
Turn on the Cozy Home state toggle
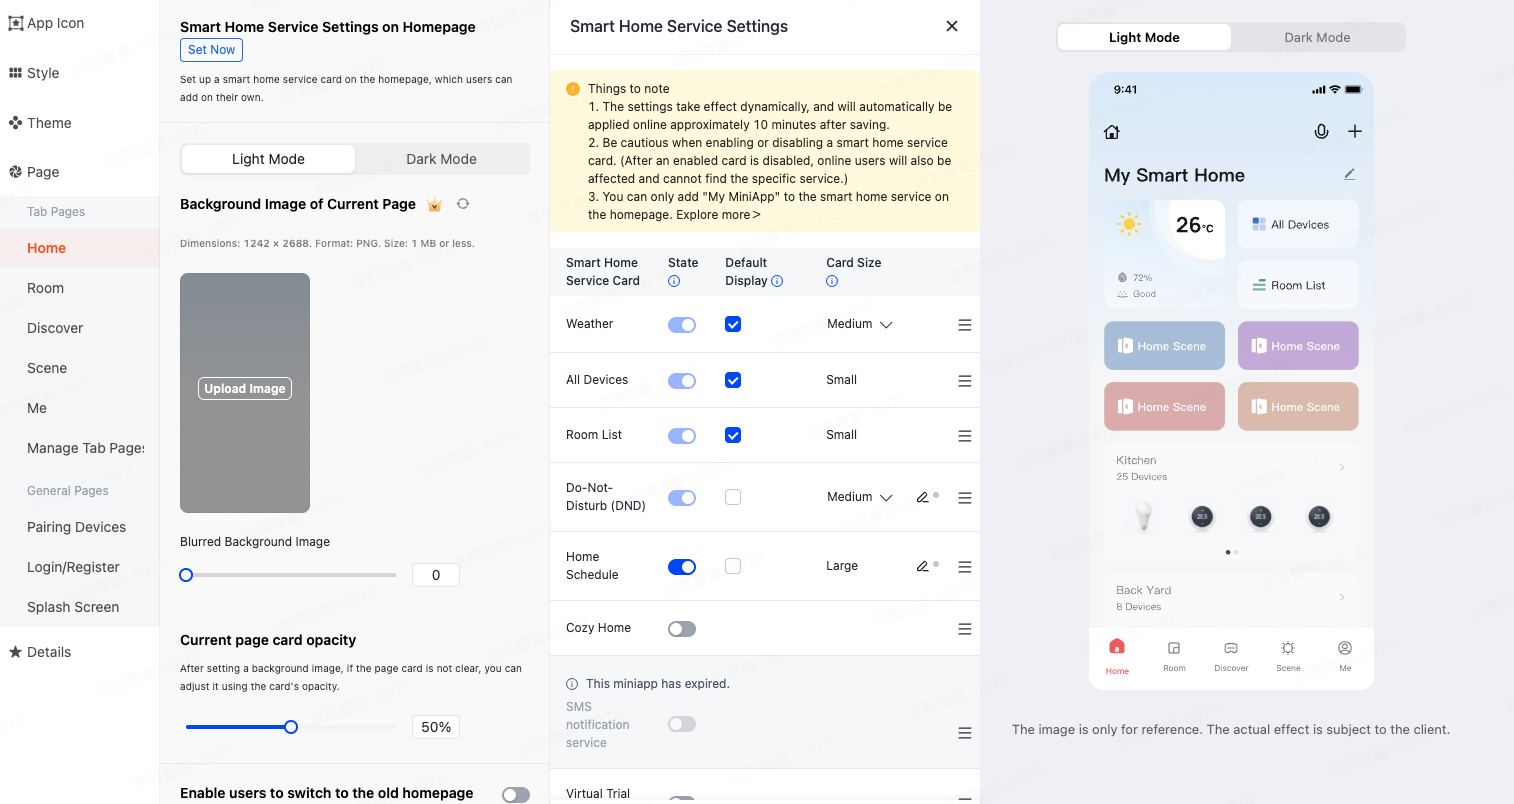[682, 629]
